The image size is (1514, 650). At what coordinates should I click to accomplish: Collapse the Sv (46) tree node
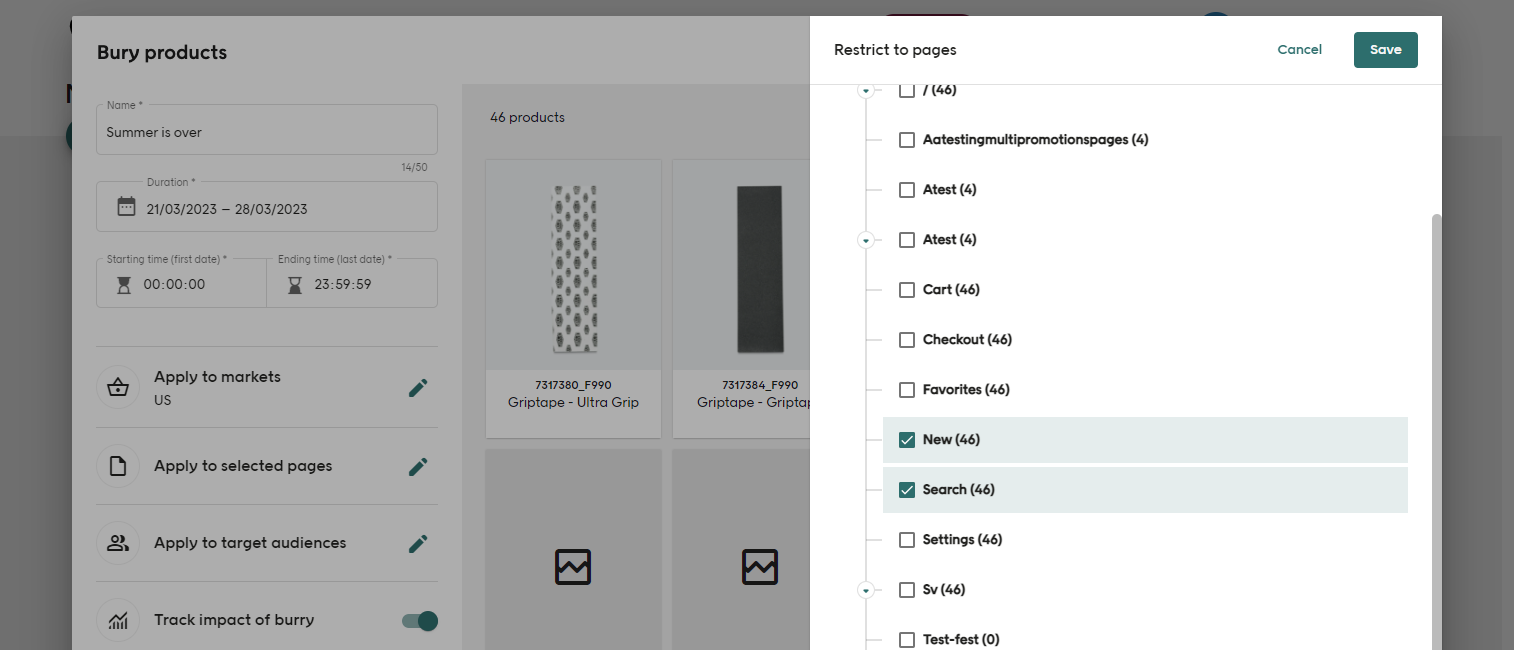866,590
